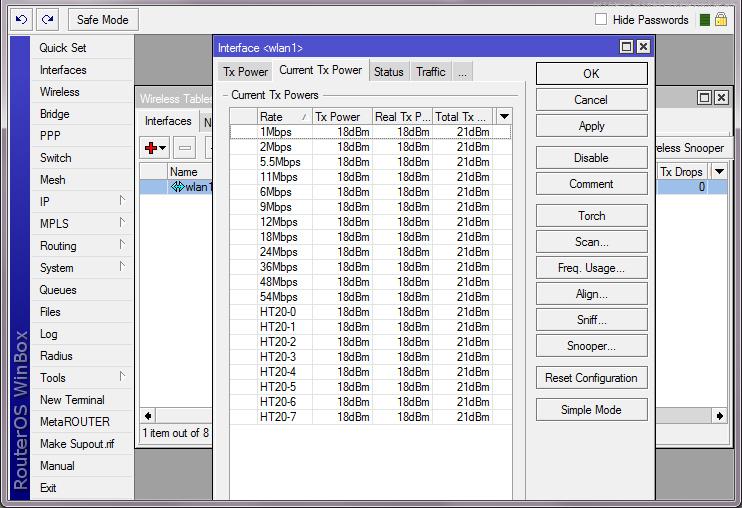Click the Apply button
The height and width of the screenshot is (508, 742).
592,126
